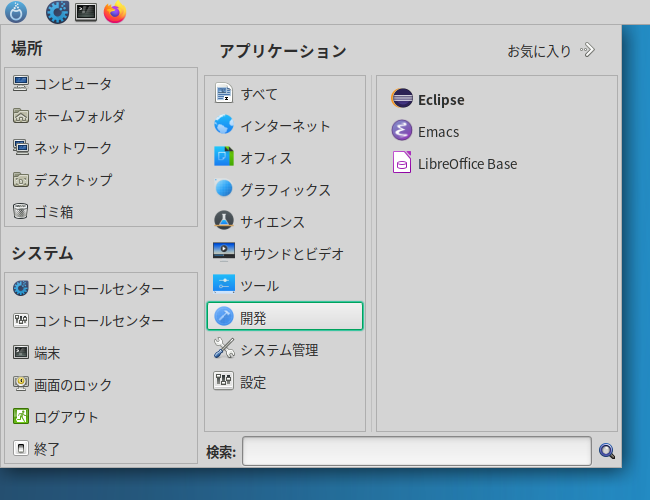Click the sliders コントロールセンター icon
The width and height of the screenshot is (650, 500).
[x=21, y=320]
